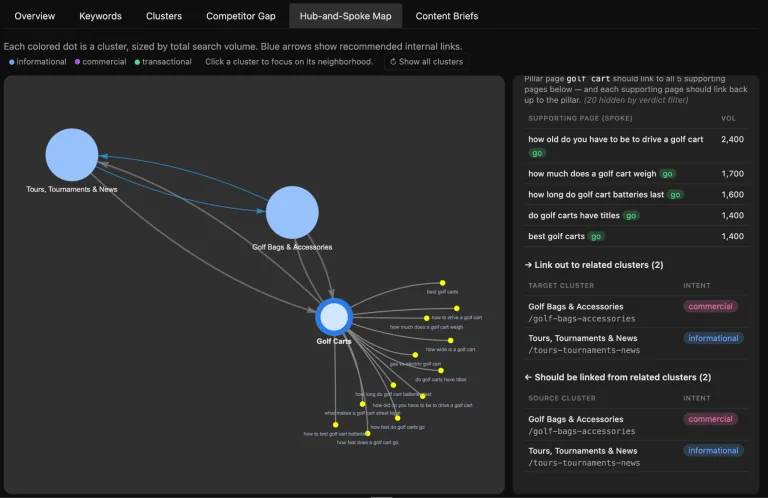The height and width of the screenshot is (498, 768).
Task: Click the 1,600 volume value
Action: coord(732,194)
